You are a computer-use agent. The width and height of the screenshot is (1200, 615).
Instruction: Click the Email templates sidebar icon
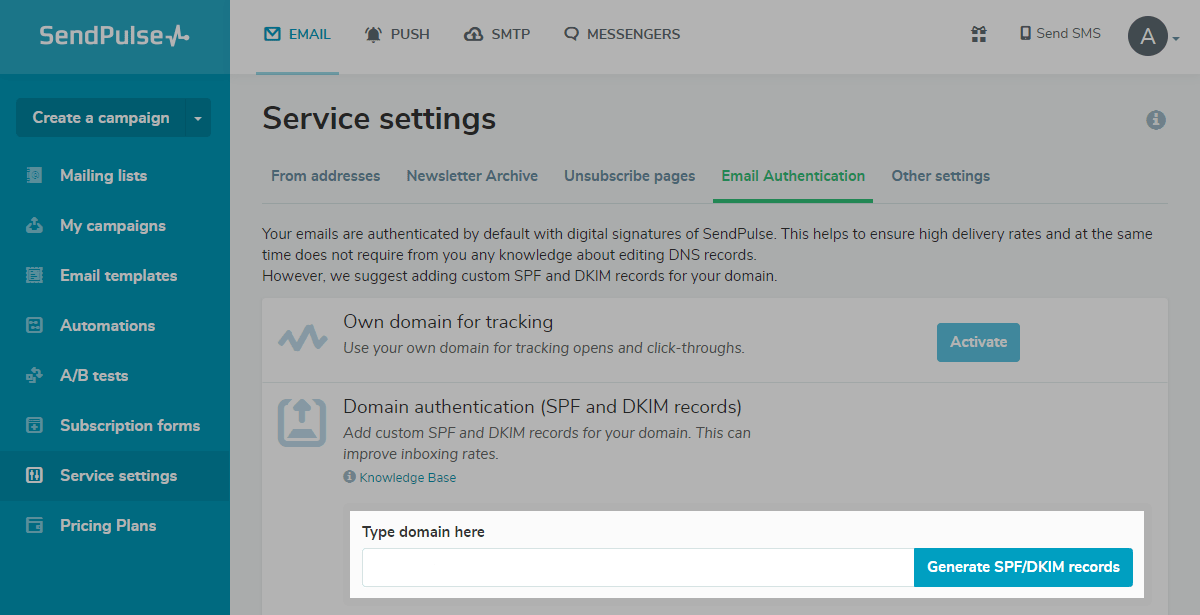35,275
